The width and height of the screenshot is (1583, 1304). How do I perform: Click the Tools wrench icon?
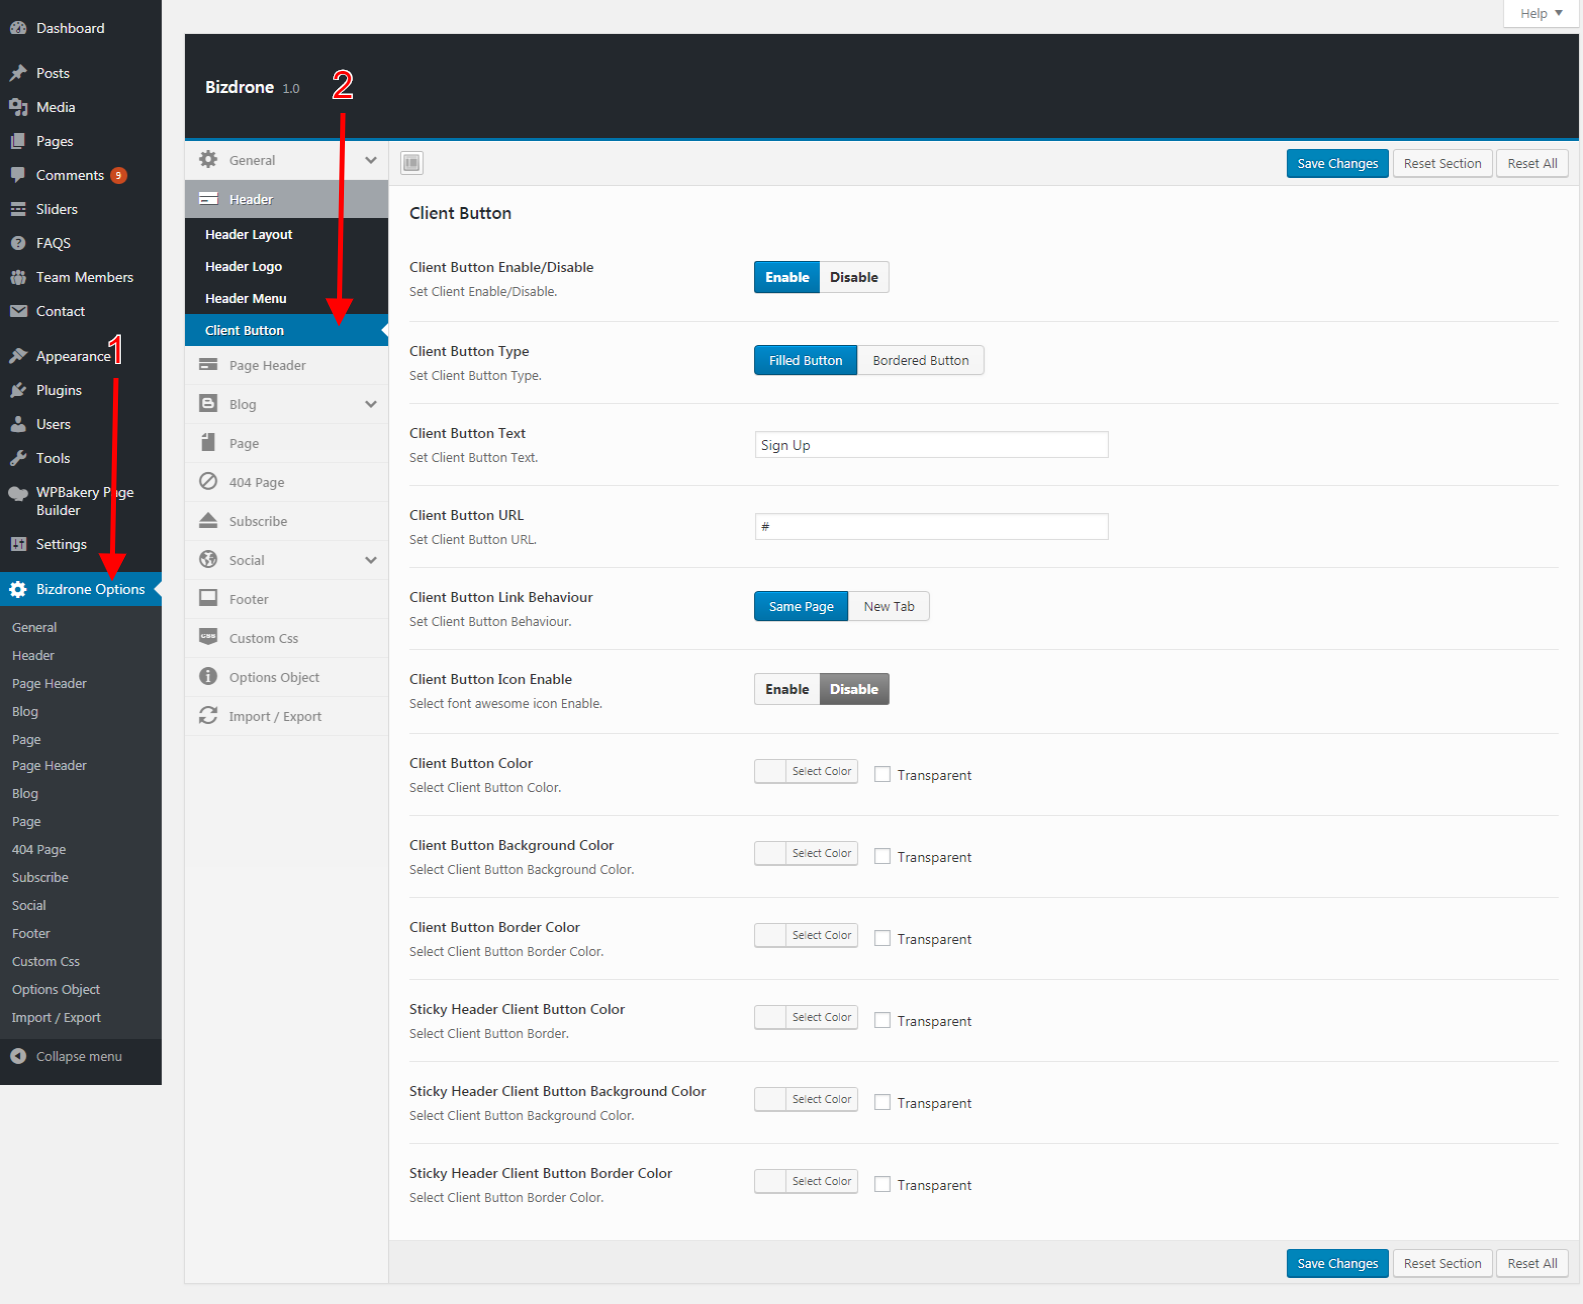coord(18,458)
